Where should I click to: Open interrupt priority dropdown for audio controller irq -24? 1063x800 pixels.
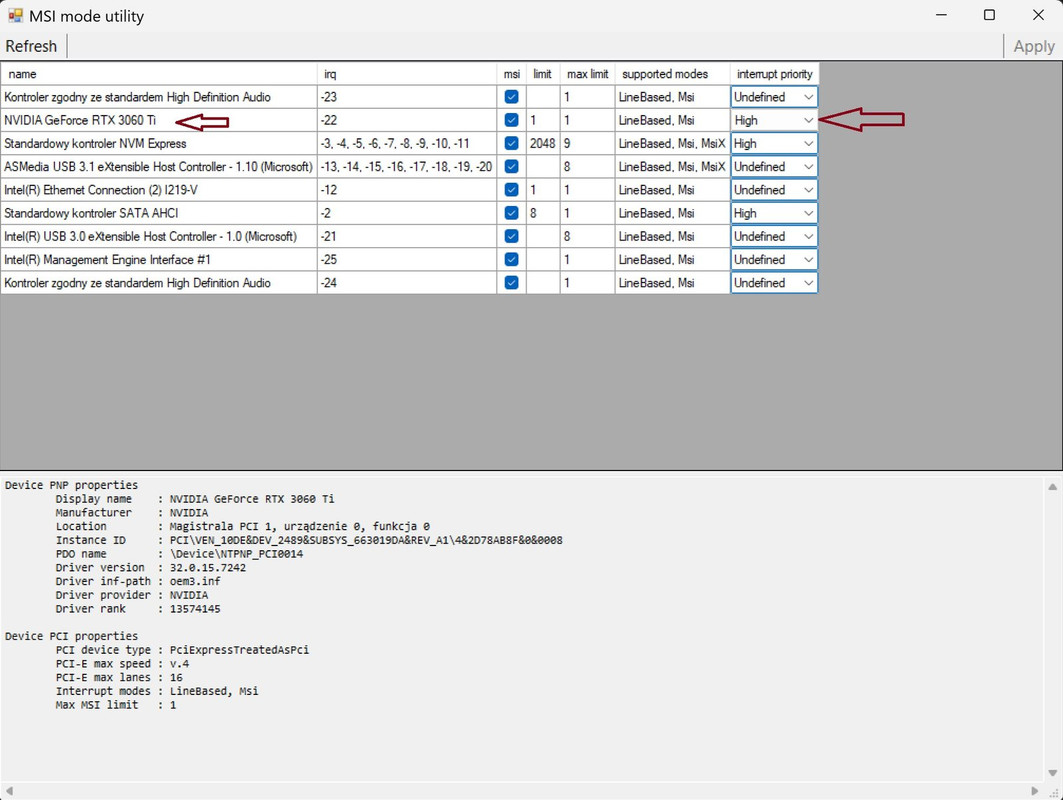(774, 283)
